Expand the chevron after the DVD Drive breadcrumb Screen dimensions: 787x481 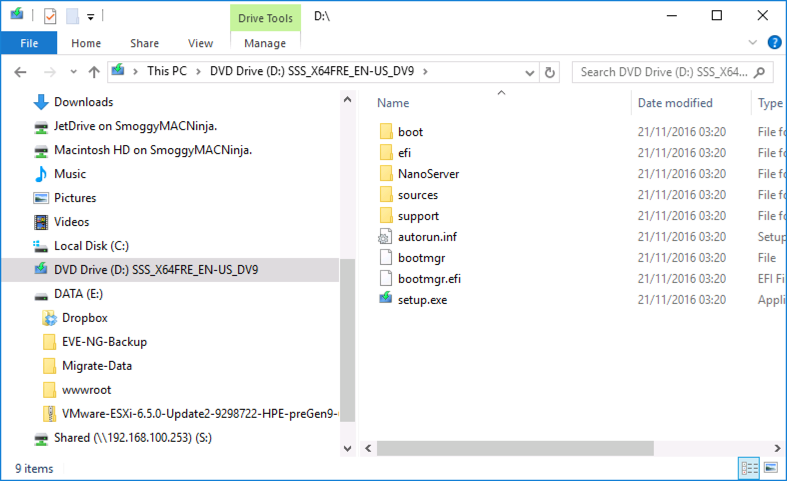[425, 72]
